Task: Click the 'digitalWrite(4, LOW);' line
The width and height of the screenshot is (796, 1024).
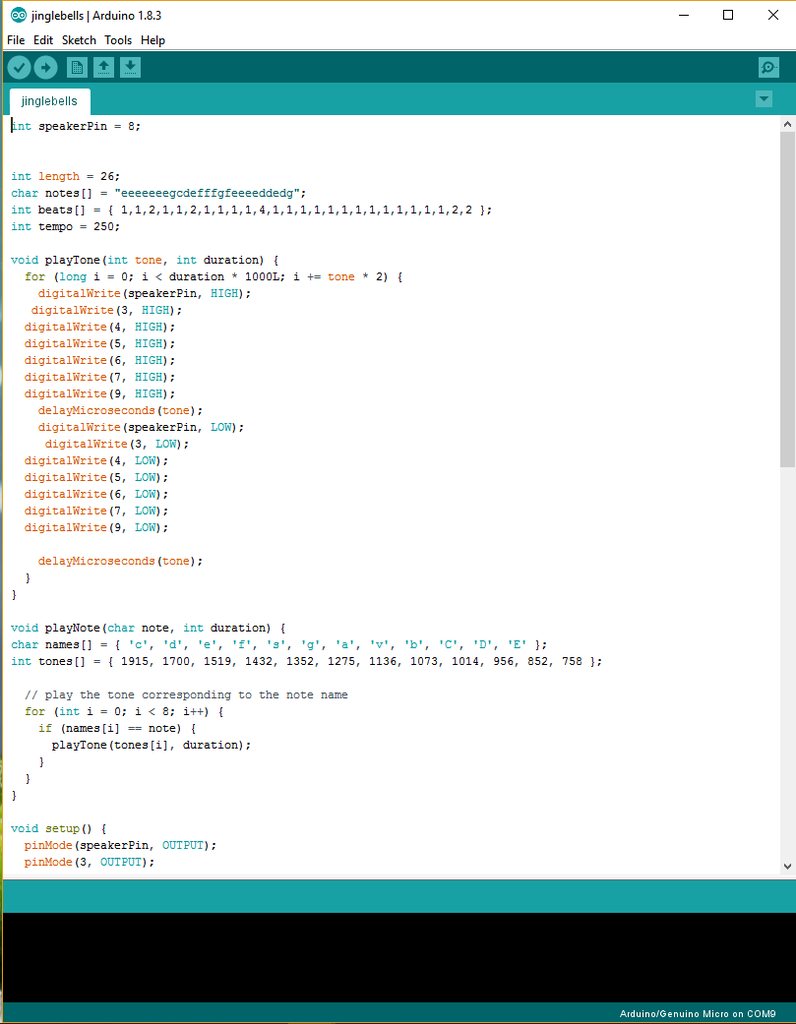Action: pyautogui.click(x=97, y=460)
